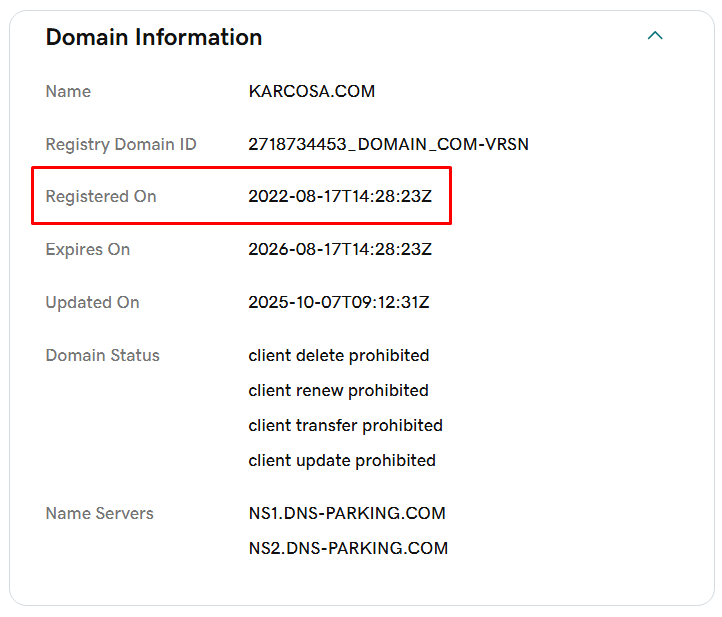
Task: Click the Domain Information heading
Action: coord(154,37)
